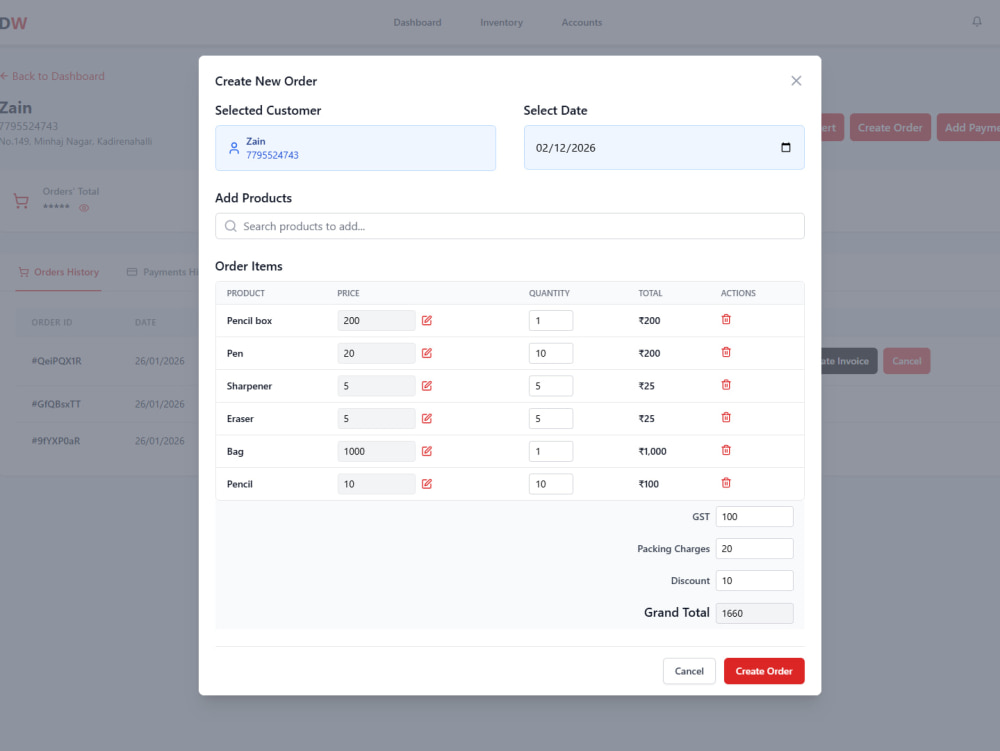Click Pencil box quantity field
Viewport: 1000px width, 751px height.
[550, 321]
